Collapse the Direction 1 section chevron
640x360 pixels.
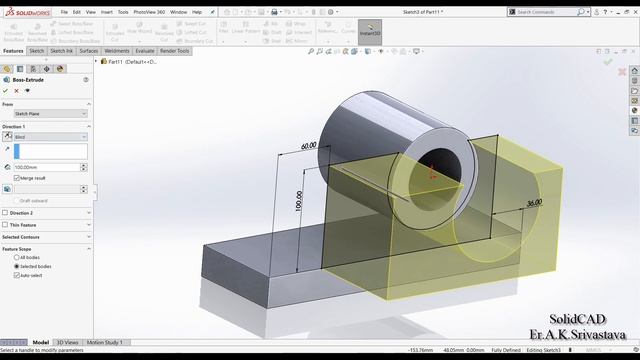pyautogui.click(x=89, y=127)
